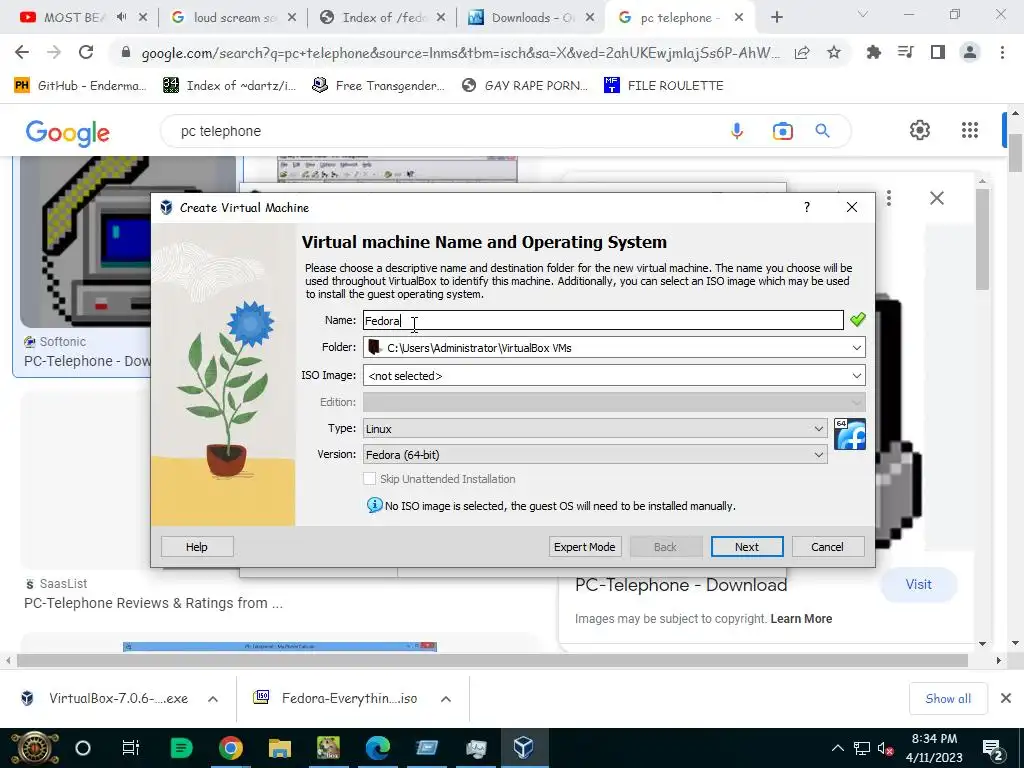The height and width of the screenshot is (768, 1024).
Task: Open the notification center icon
Action: point(993,748)
